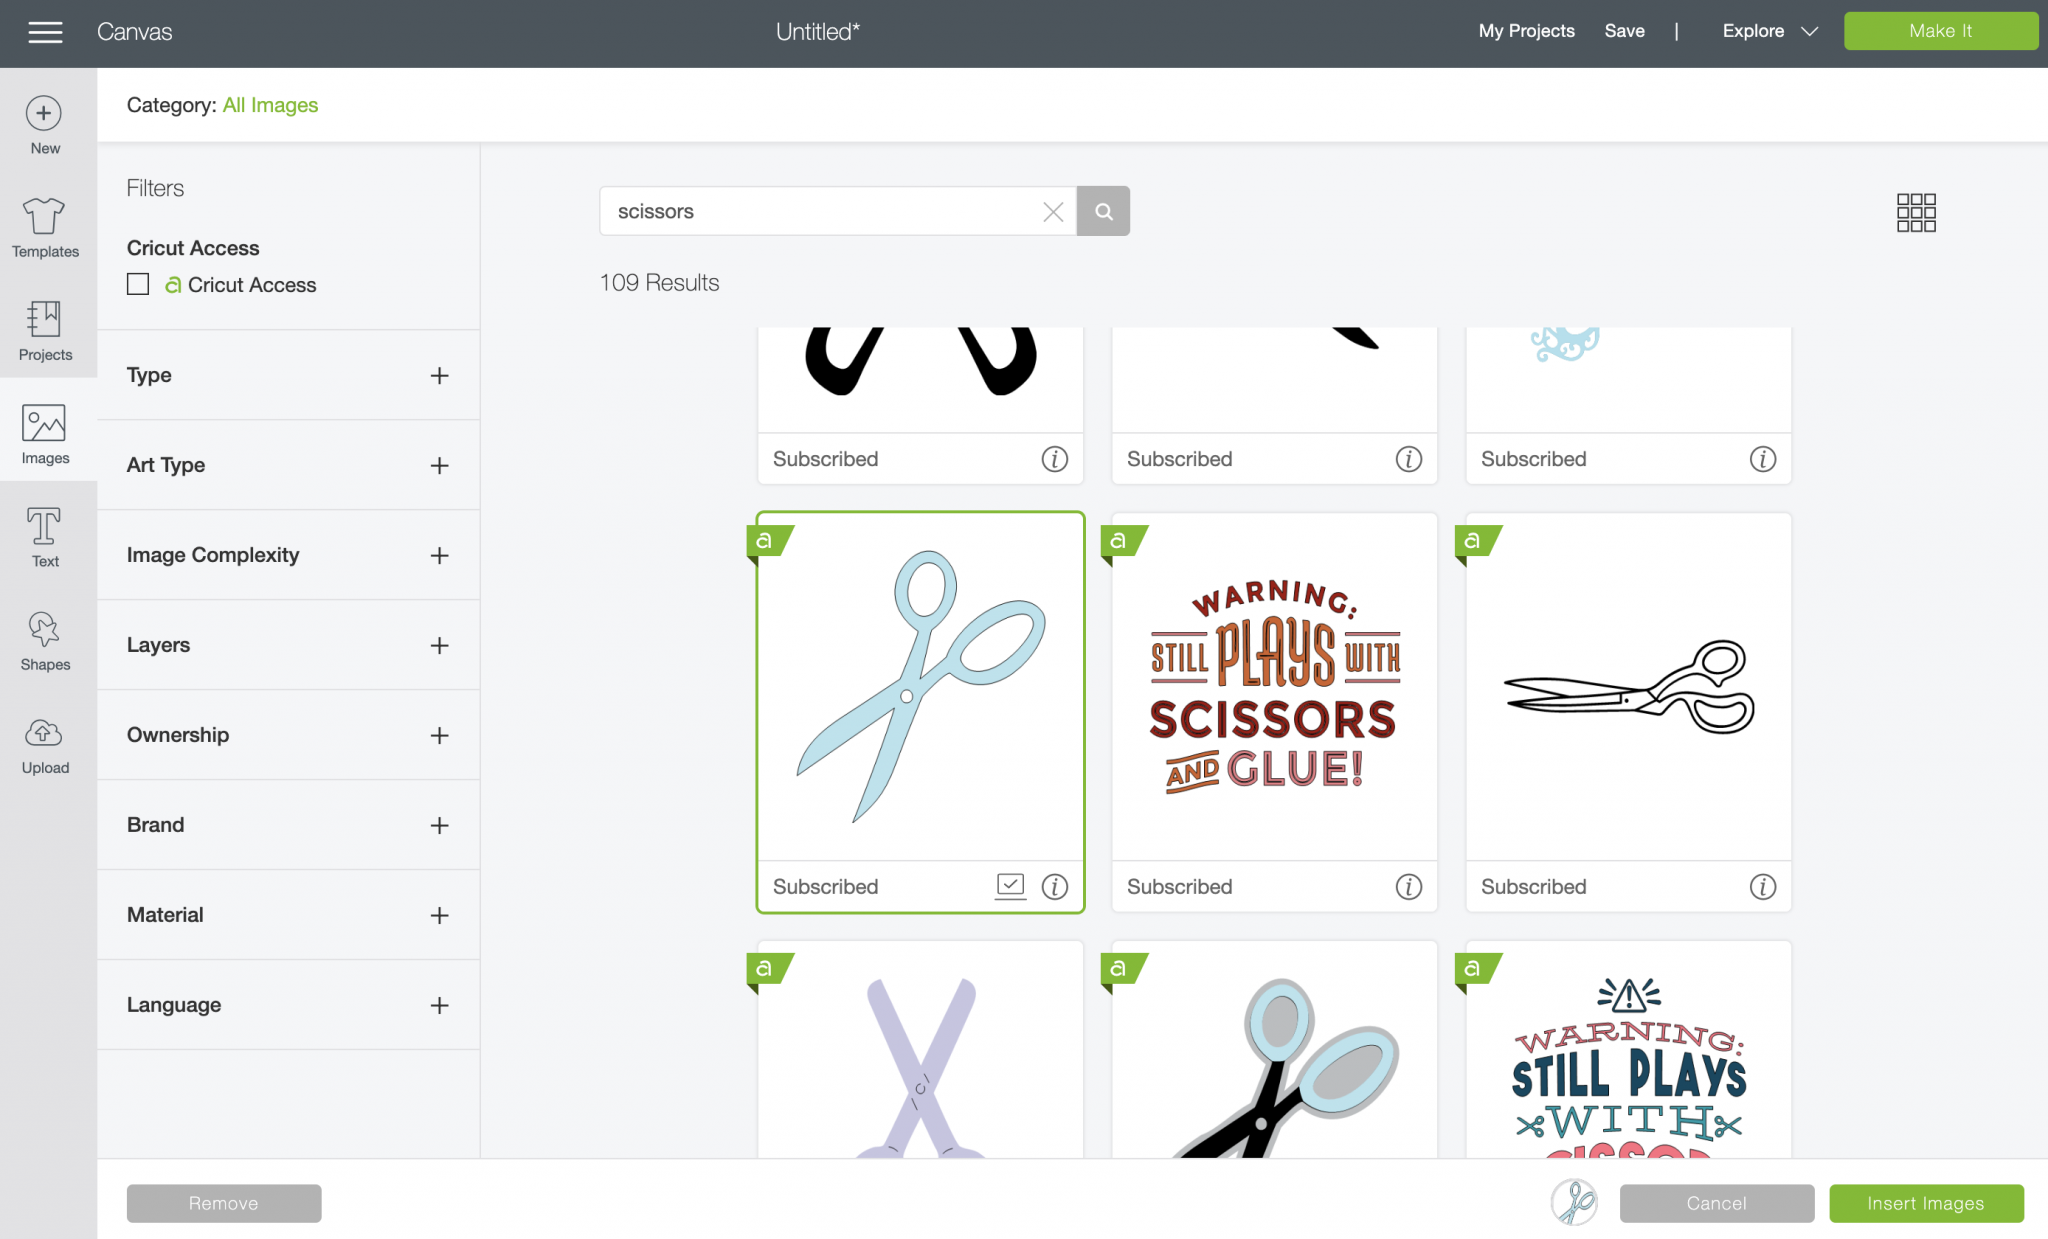Enable the Cricut Access filter checkbox
2048x1239 pixels.
(x=138, y=285)
